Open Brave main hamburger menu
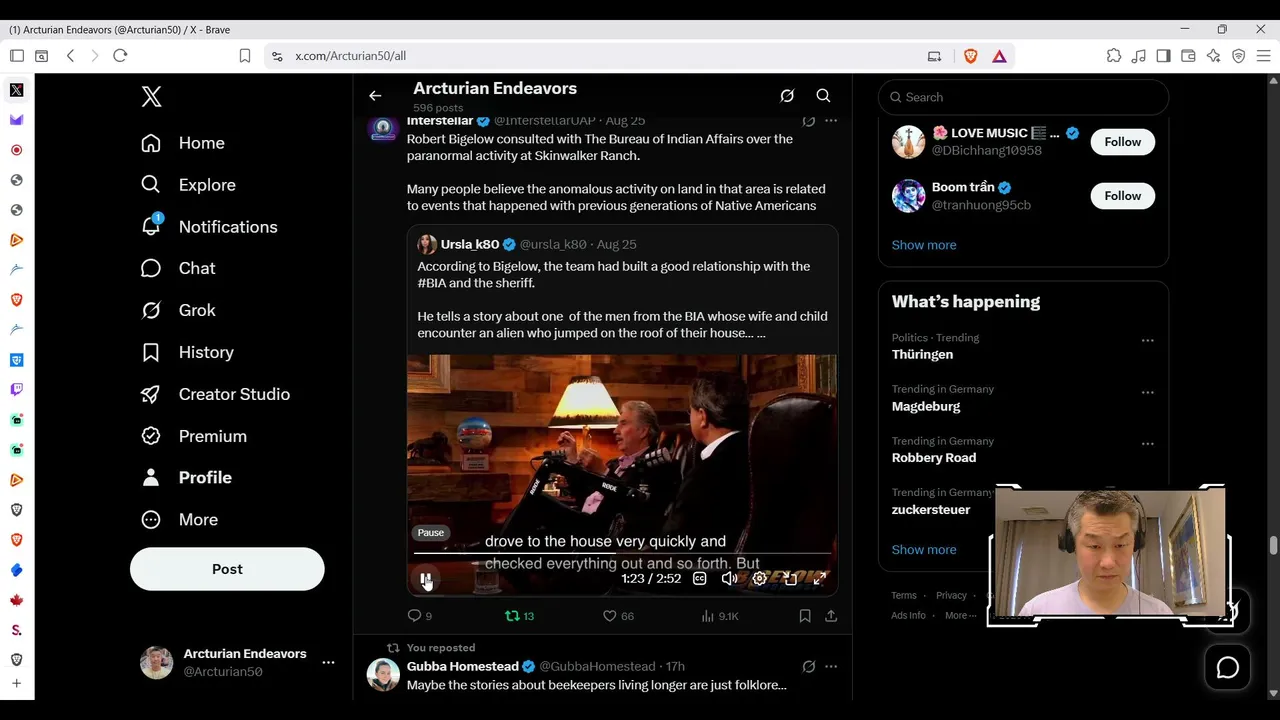 [1264, 56]
